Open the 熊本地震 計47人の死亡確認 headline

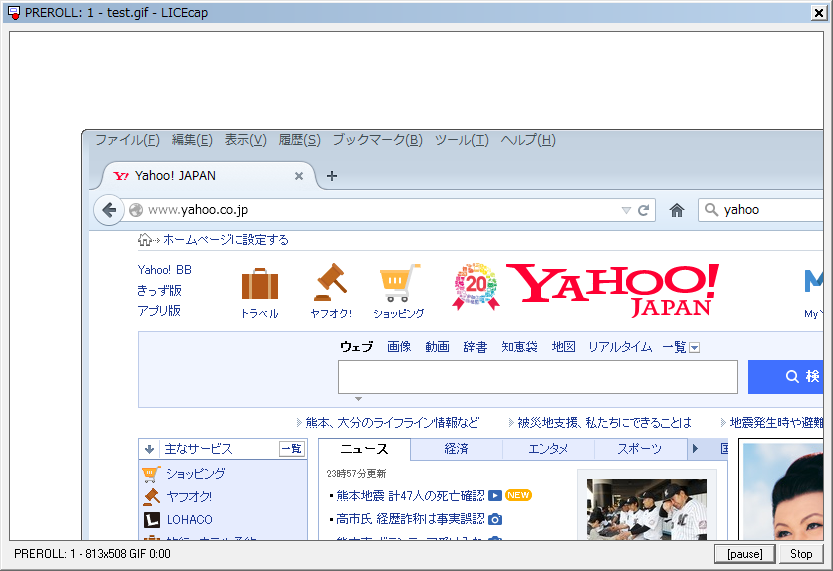[411, 496]
